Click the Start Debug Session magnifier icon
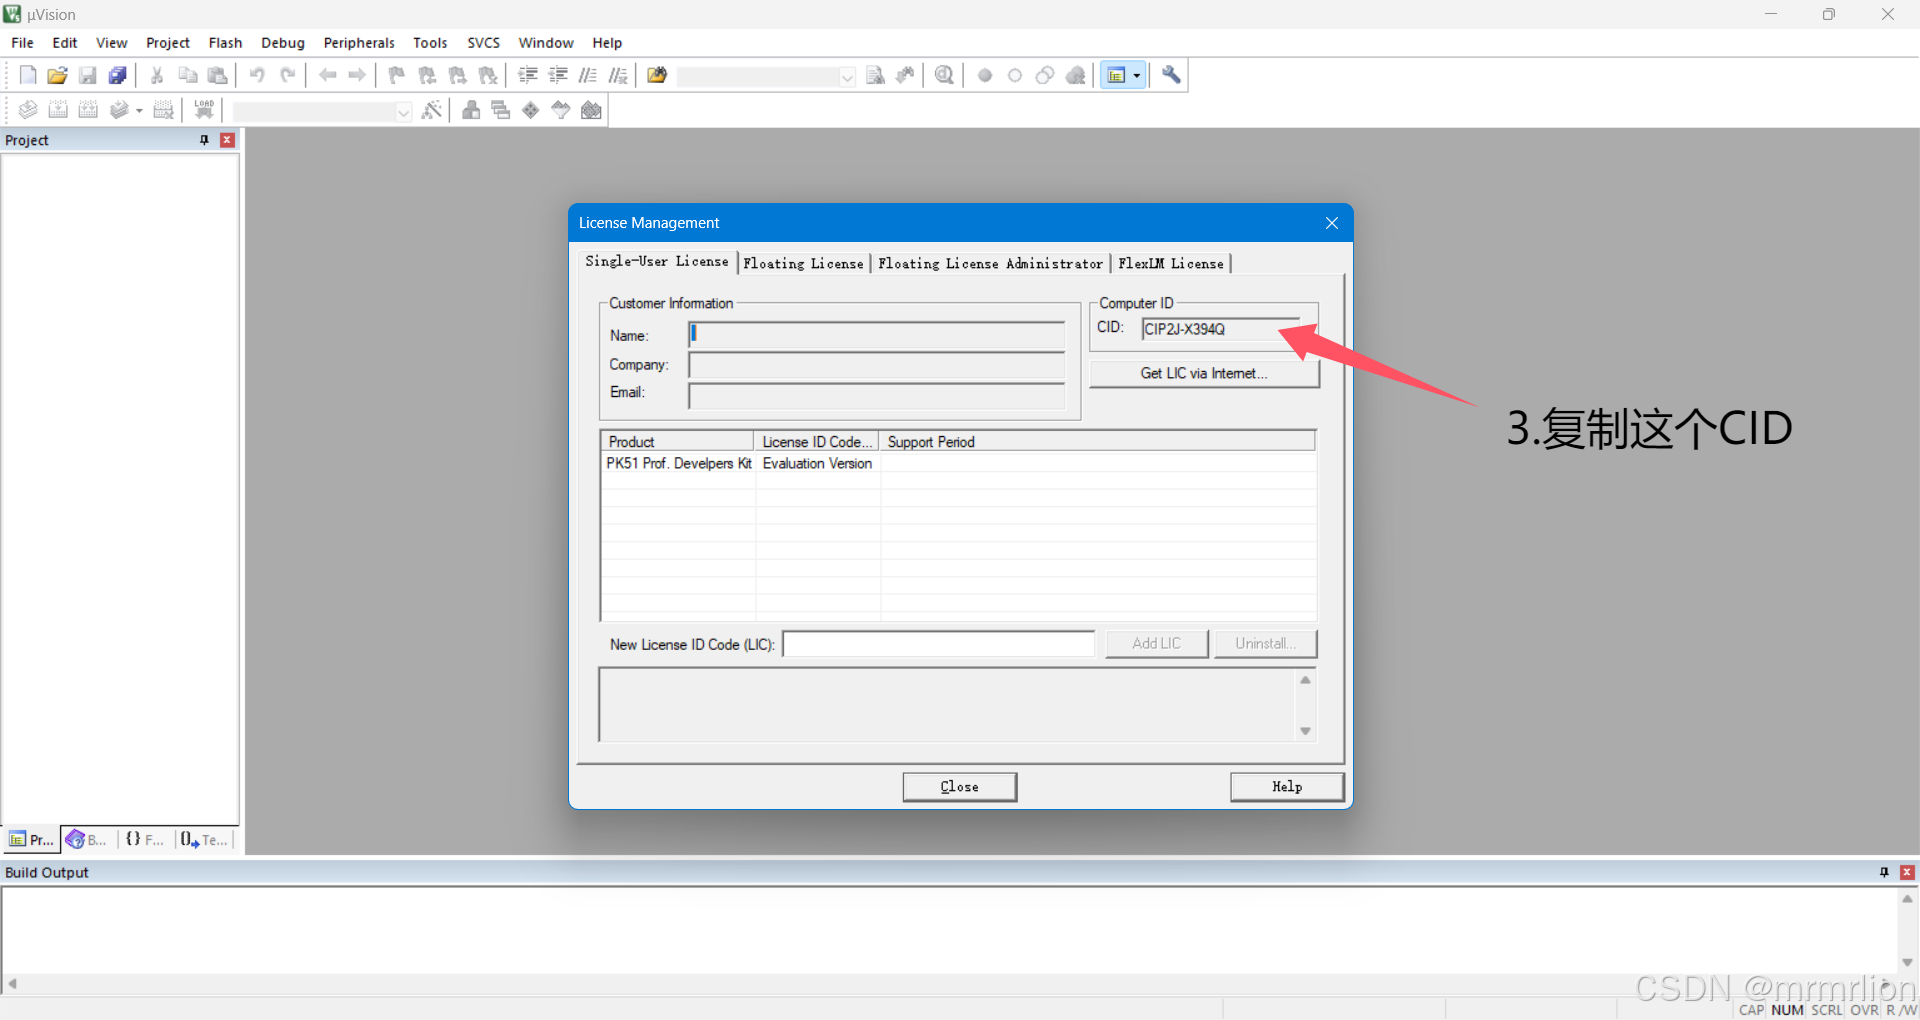 pos(944,75)
